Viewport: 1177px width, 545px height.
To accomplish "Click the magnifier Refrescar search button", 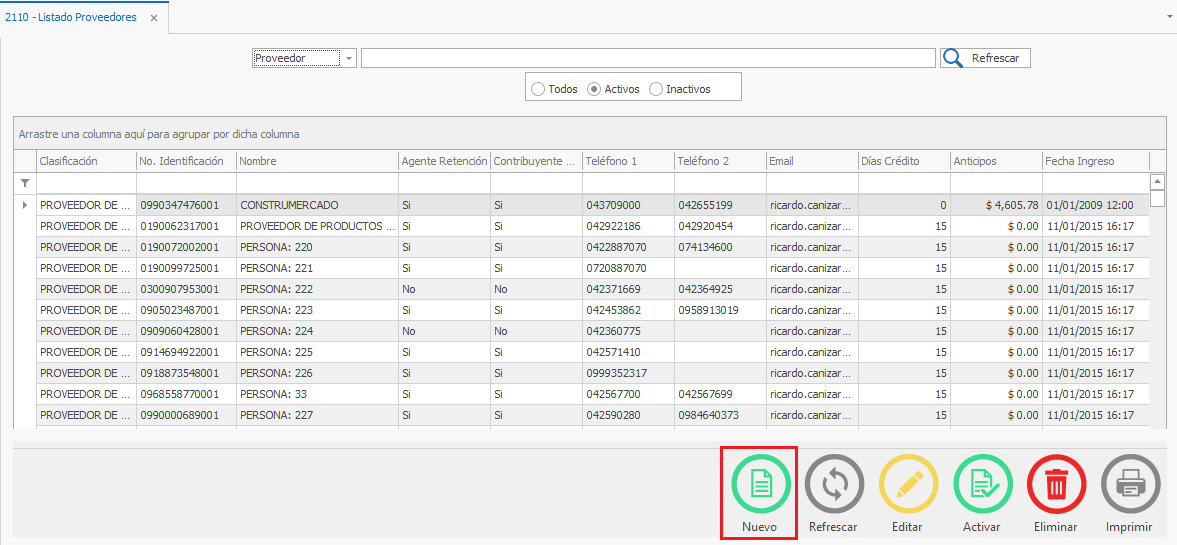I will pos(985,58).
